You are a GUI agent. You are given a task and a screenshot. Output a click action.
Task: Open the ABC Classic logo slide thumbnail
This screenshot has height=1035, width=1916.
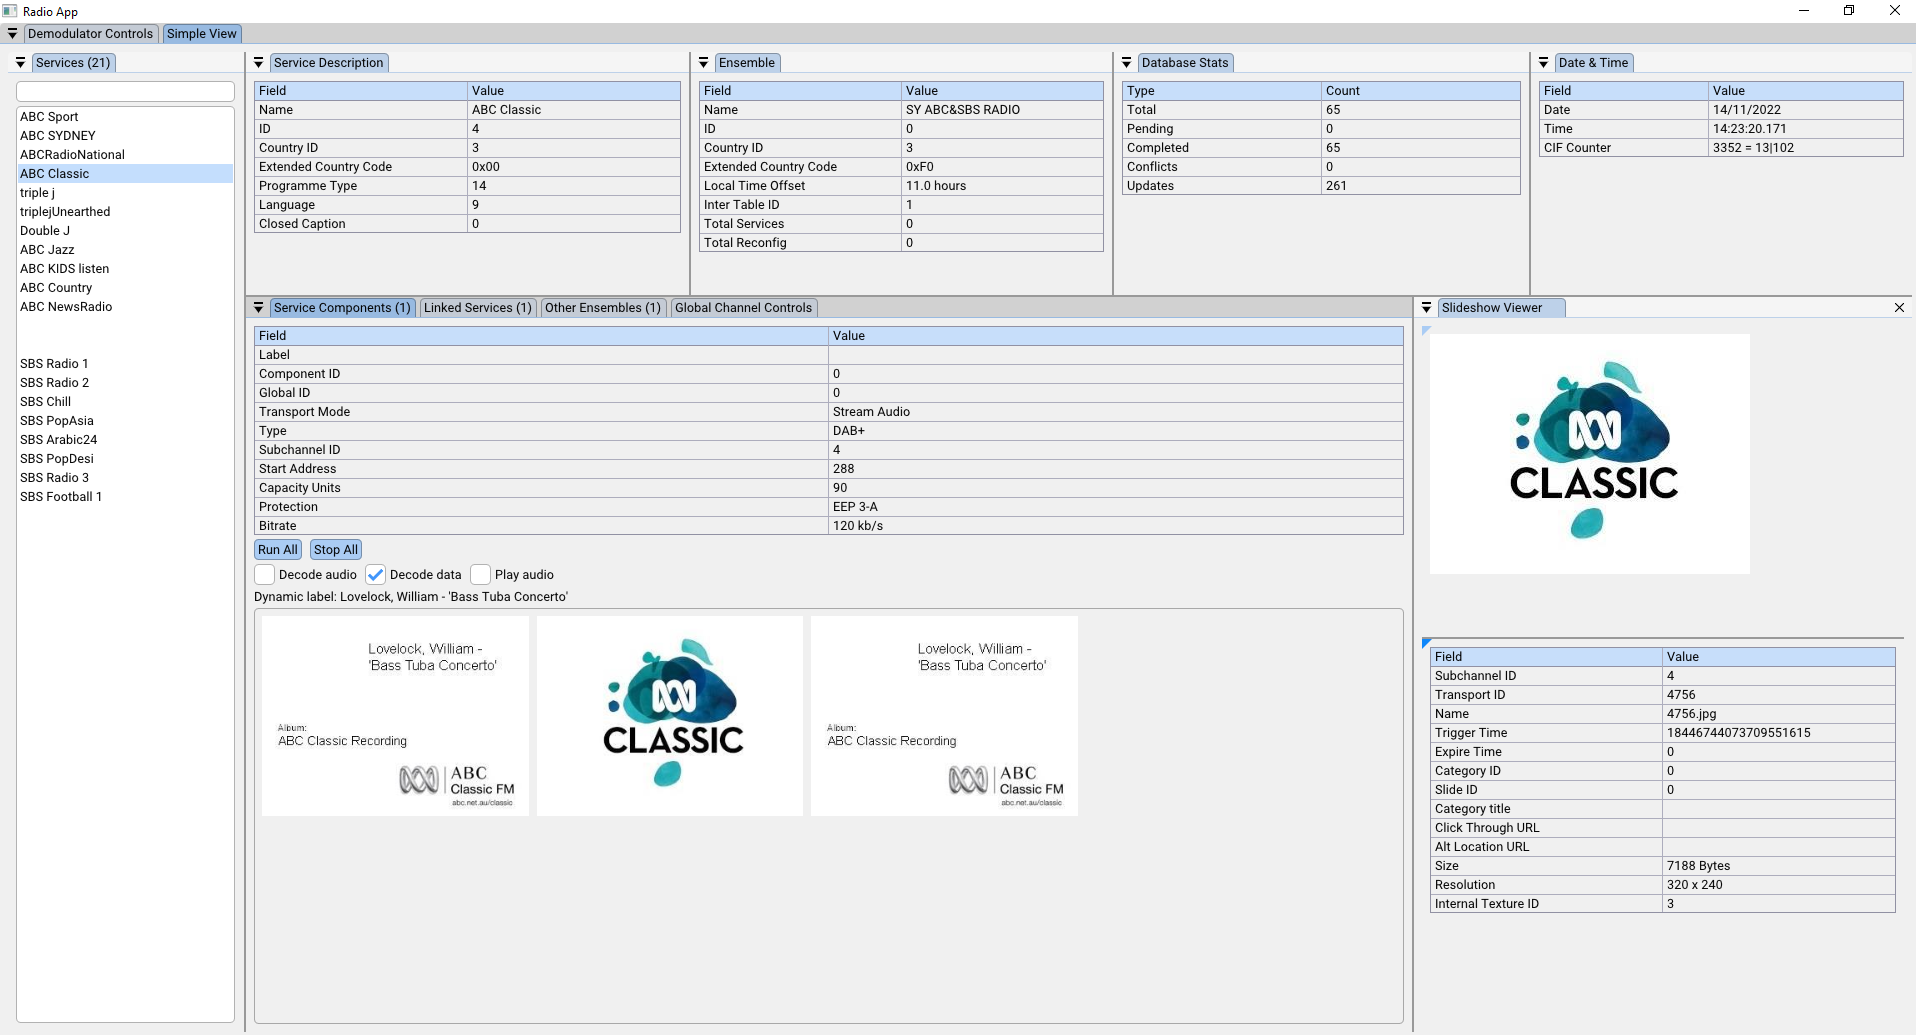670,716
